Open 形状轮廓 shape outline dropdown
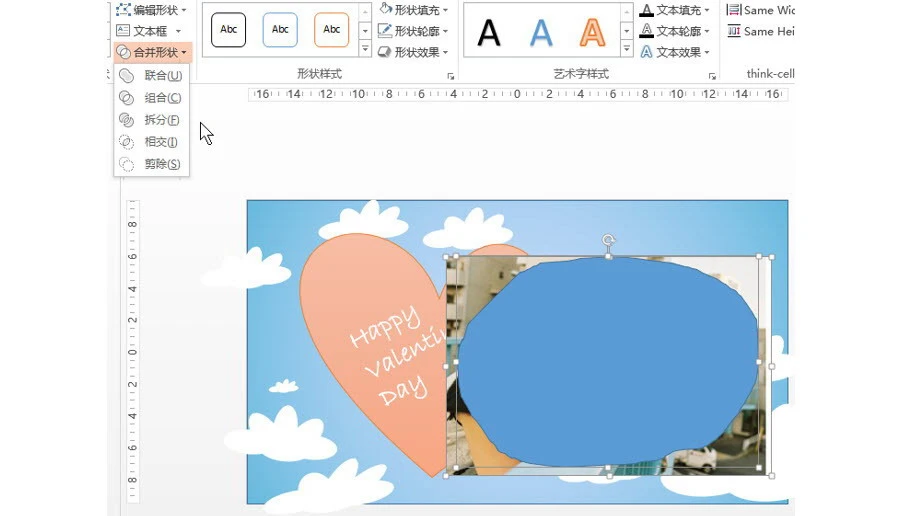This screenshot has height=516, width=900. tap(413, 31)
